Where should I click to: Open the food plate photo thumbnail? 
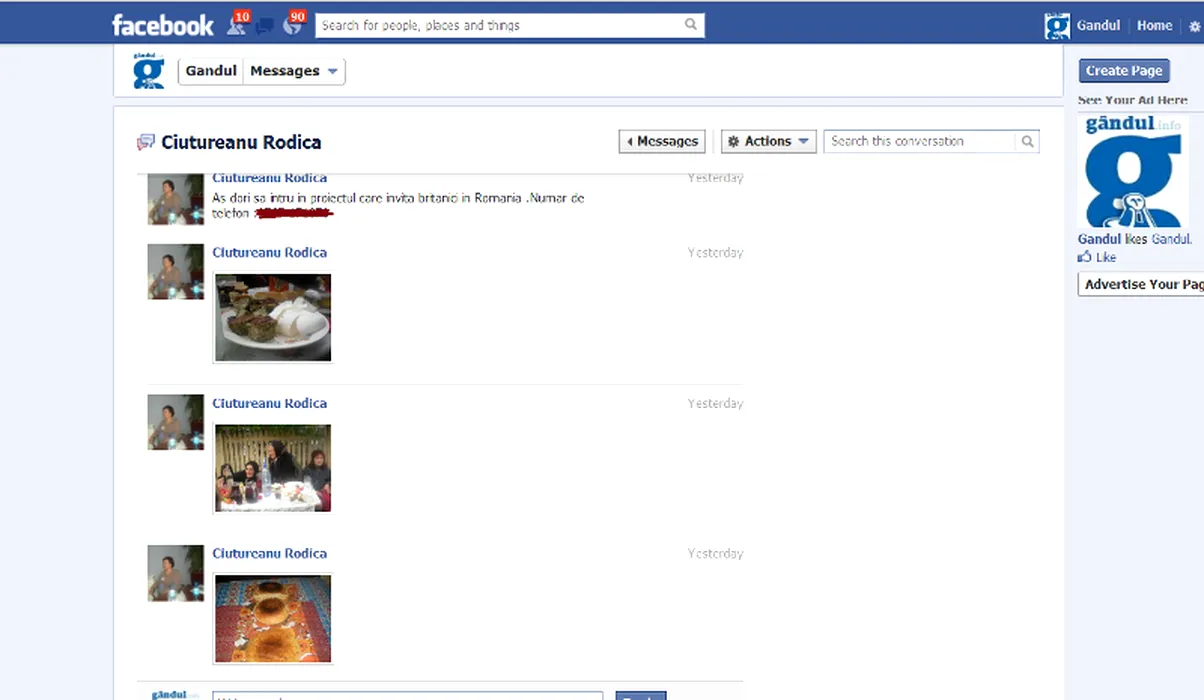click(273, 317)
